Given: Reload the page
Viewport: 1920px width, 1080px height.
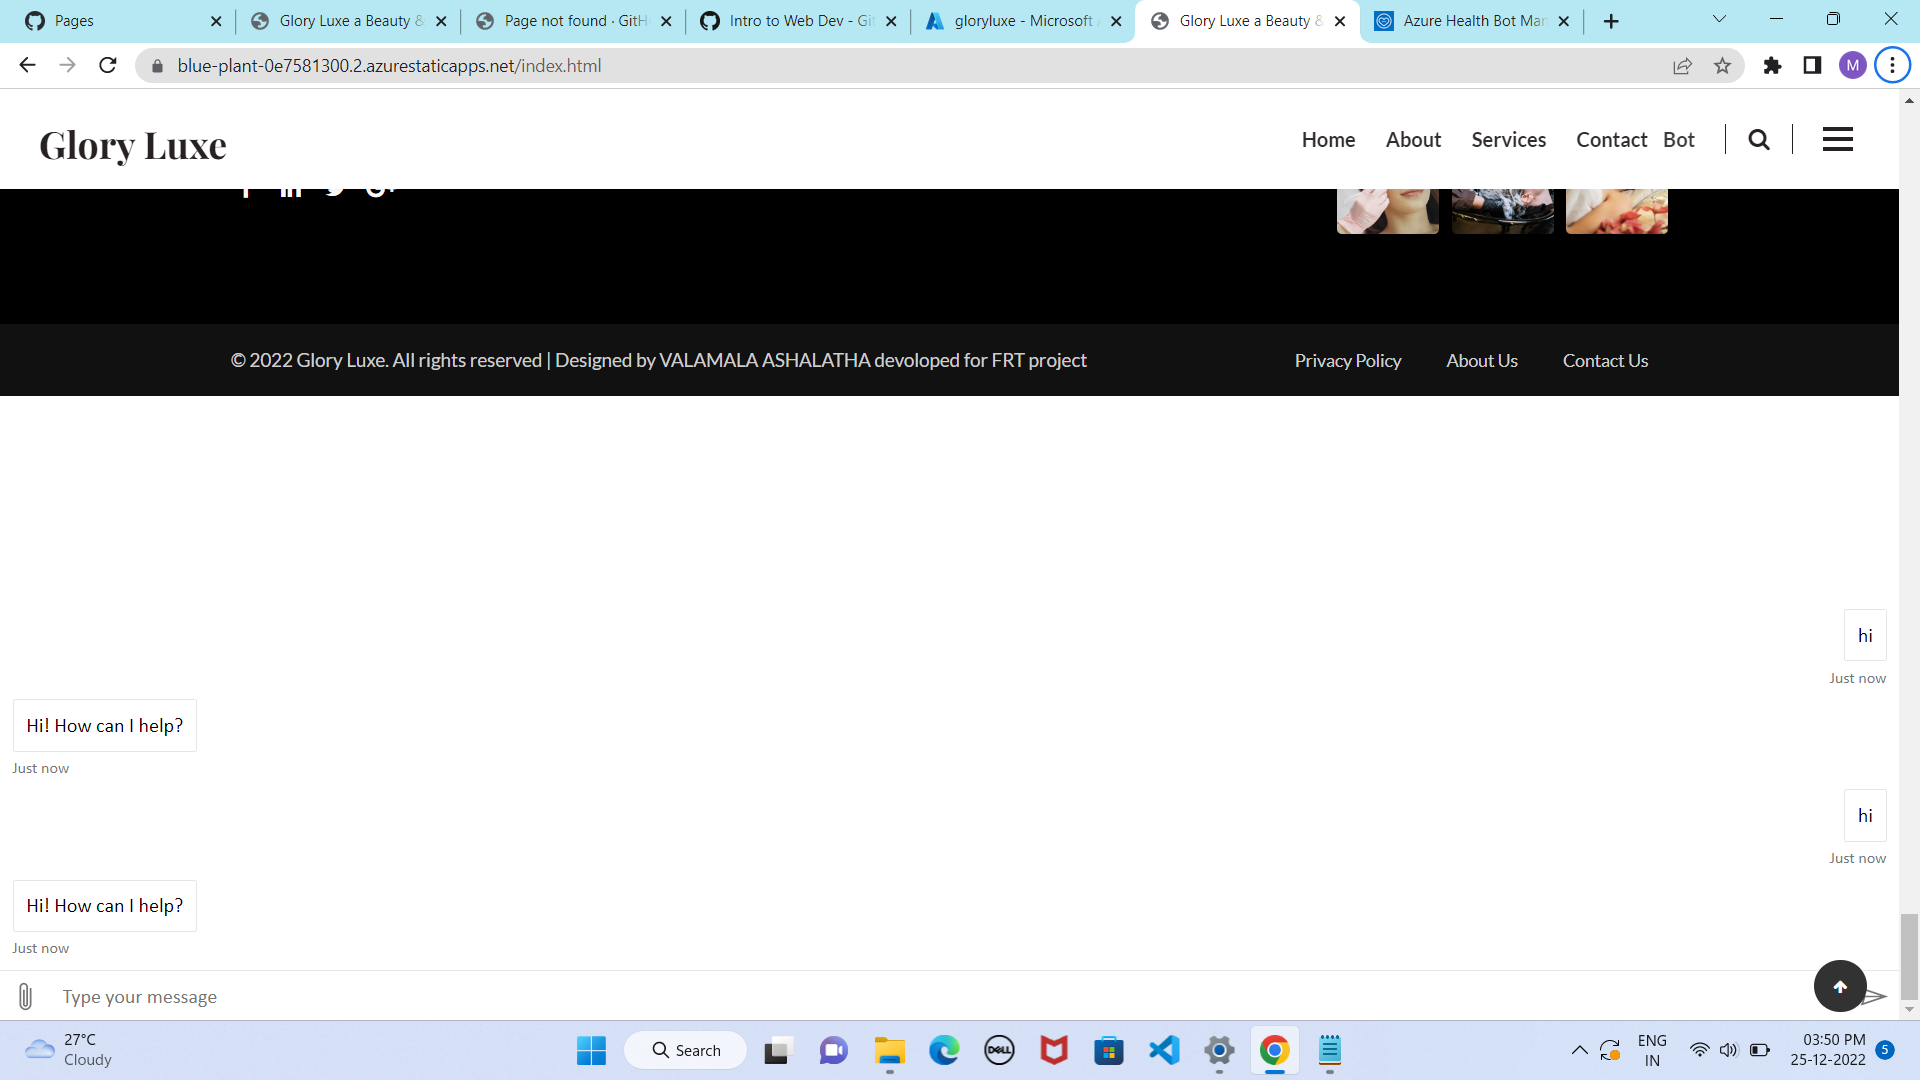Looking at the screenshot, I should (x=108, y=66).
